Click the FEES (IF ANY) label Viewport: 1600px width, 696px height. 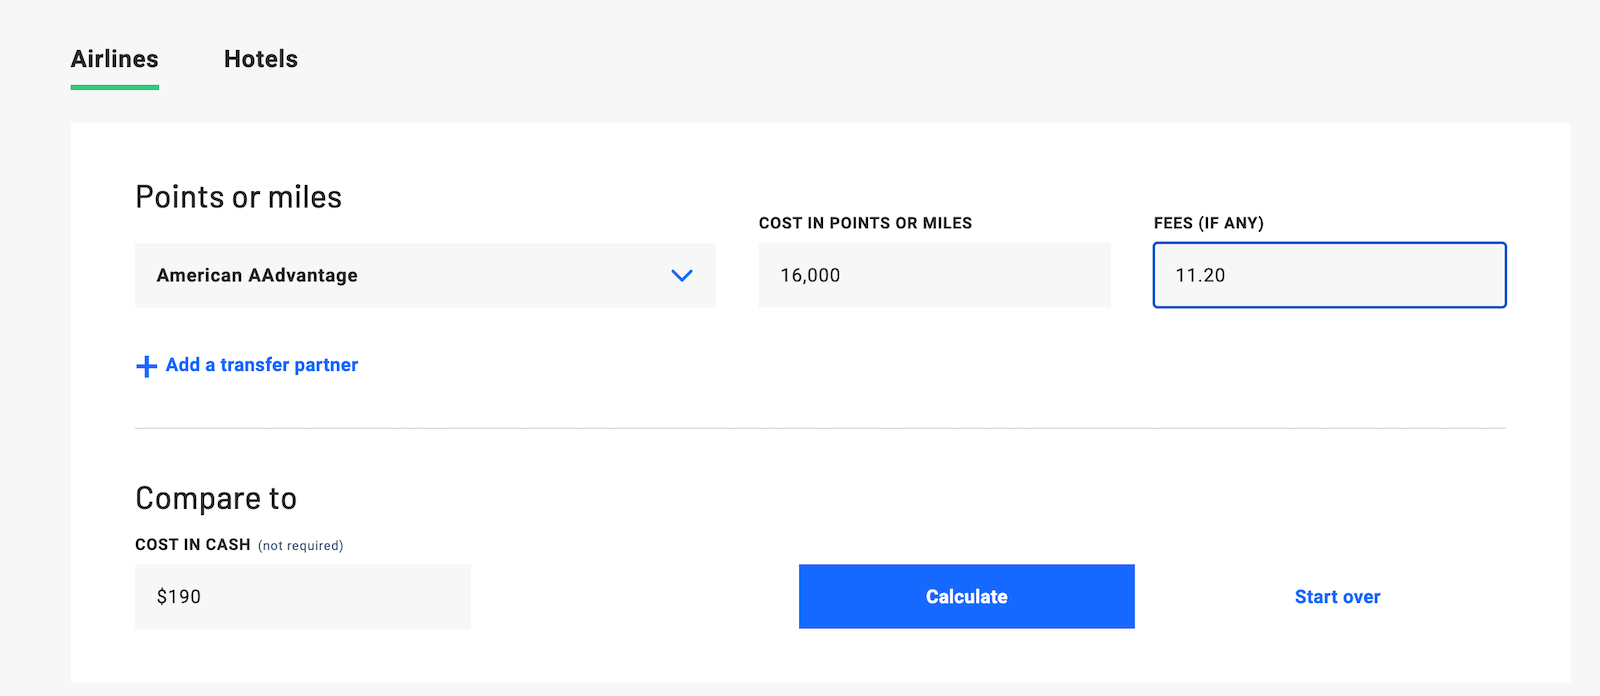(1208, 223)
